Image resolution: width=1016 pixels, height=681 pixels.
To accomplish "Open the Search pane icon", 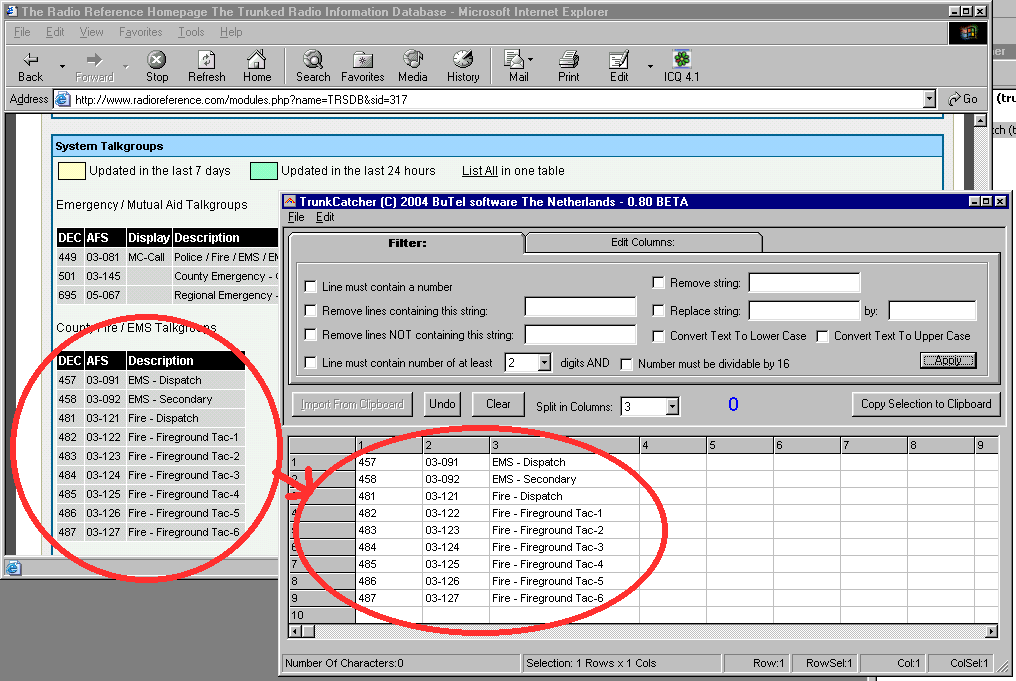I will click(x=313, y=60).
